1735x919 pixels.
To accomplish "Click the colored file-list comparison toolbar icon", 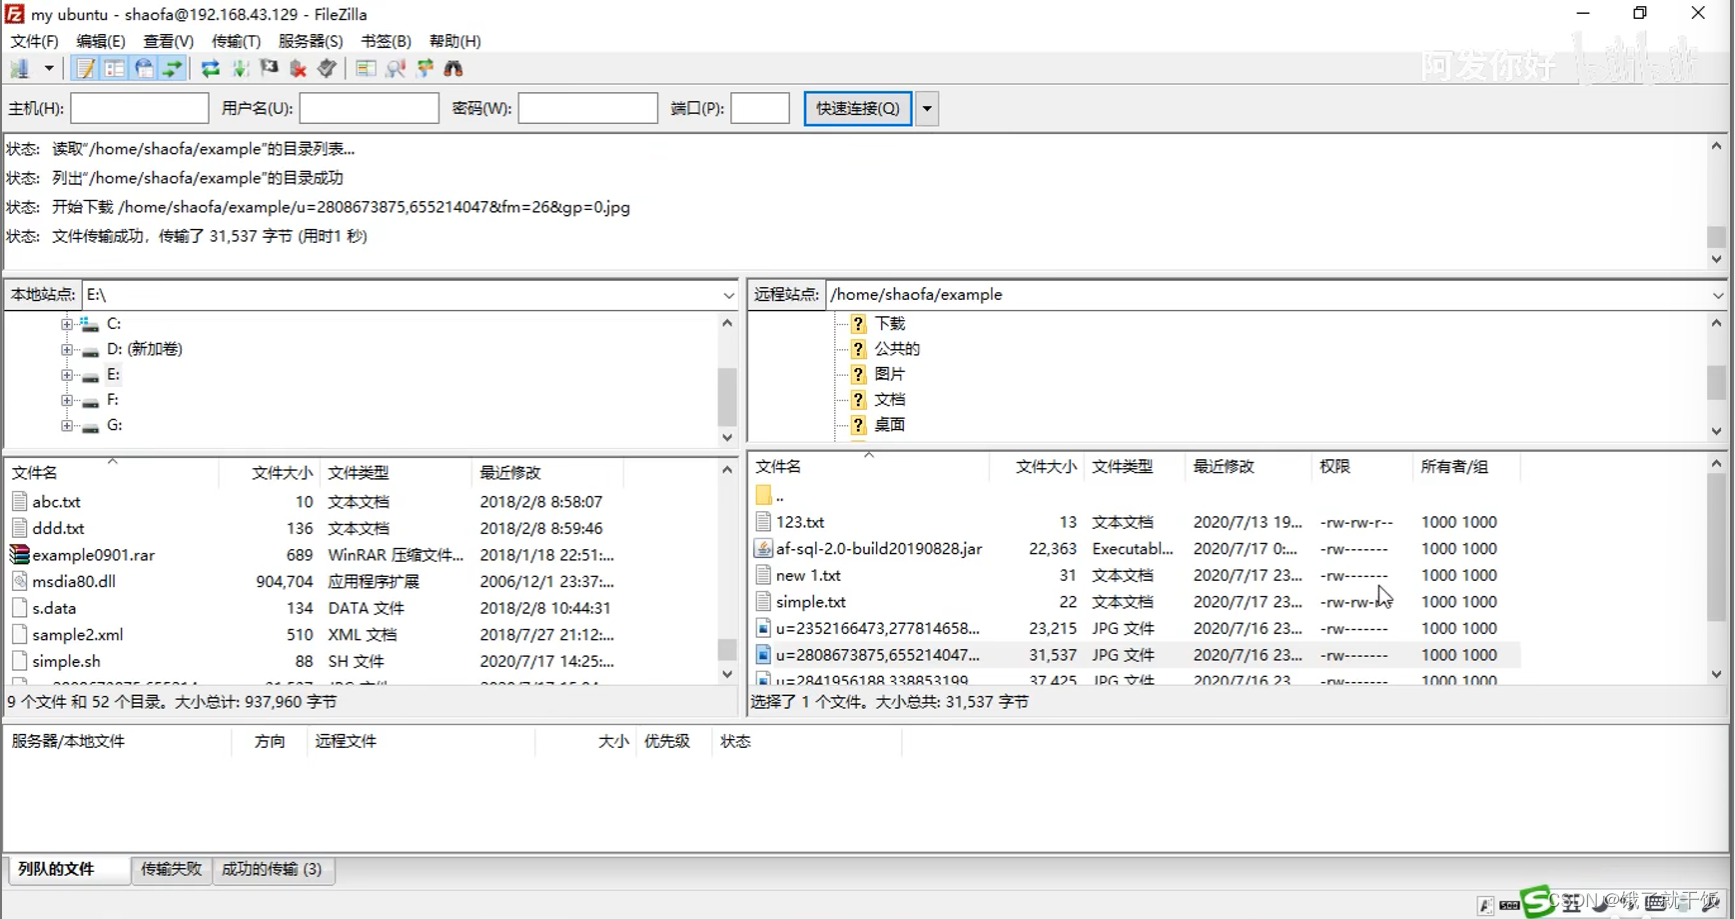I will [366, 68].
